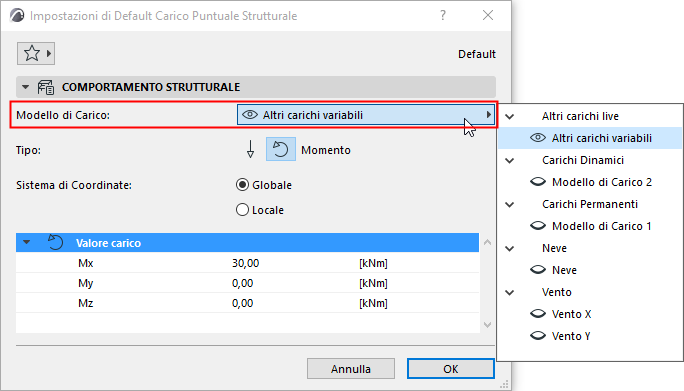Click the Mz row label
The image size is (684, 391).
click(x=86, y=303)
